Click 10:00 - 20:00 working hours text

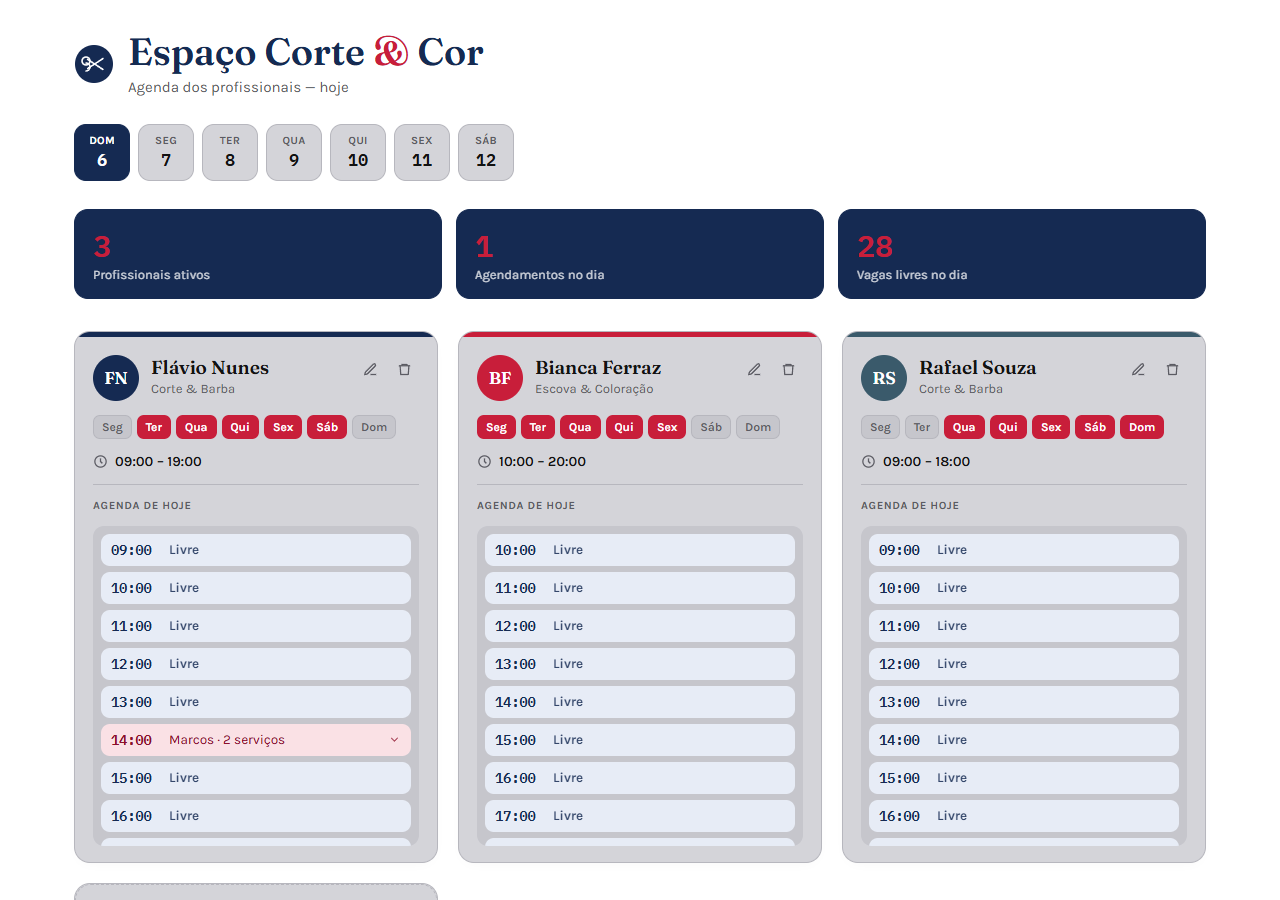pos(543,462)
